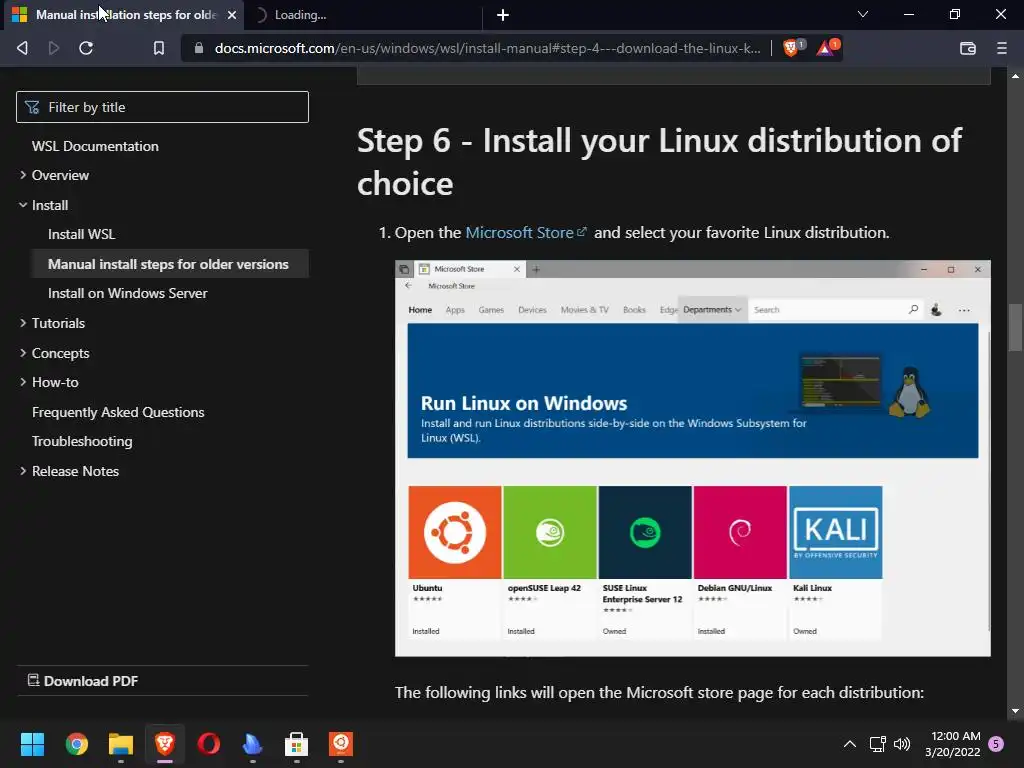Viewport: 1024px width, 768px height.
Task: Expand the How-to section
Action: pyautogui.click(x=49, y=382)
